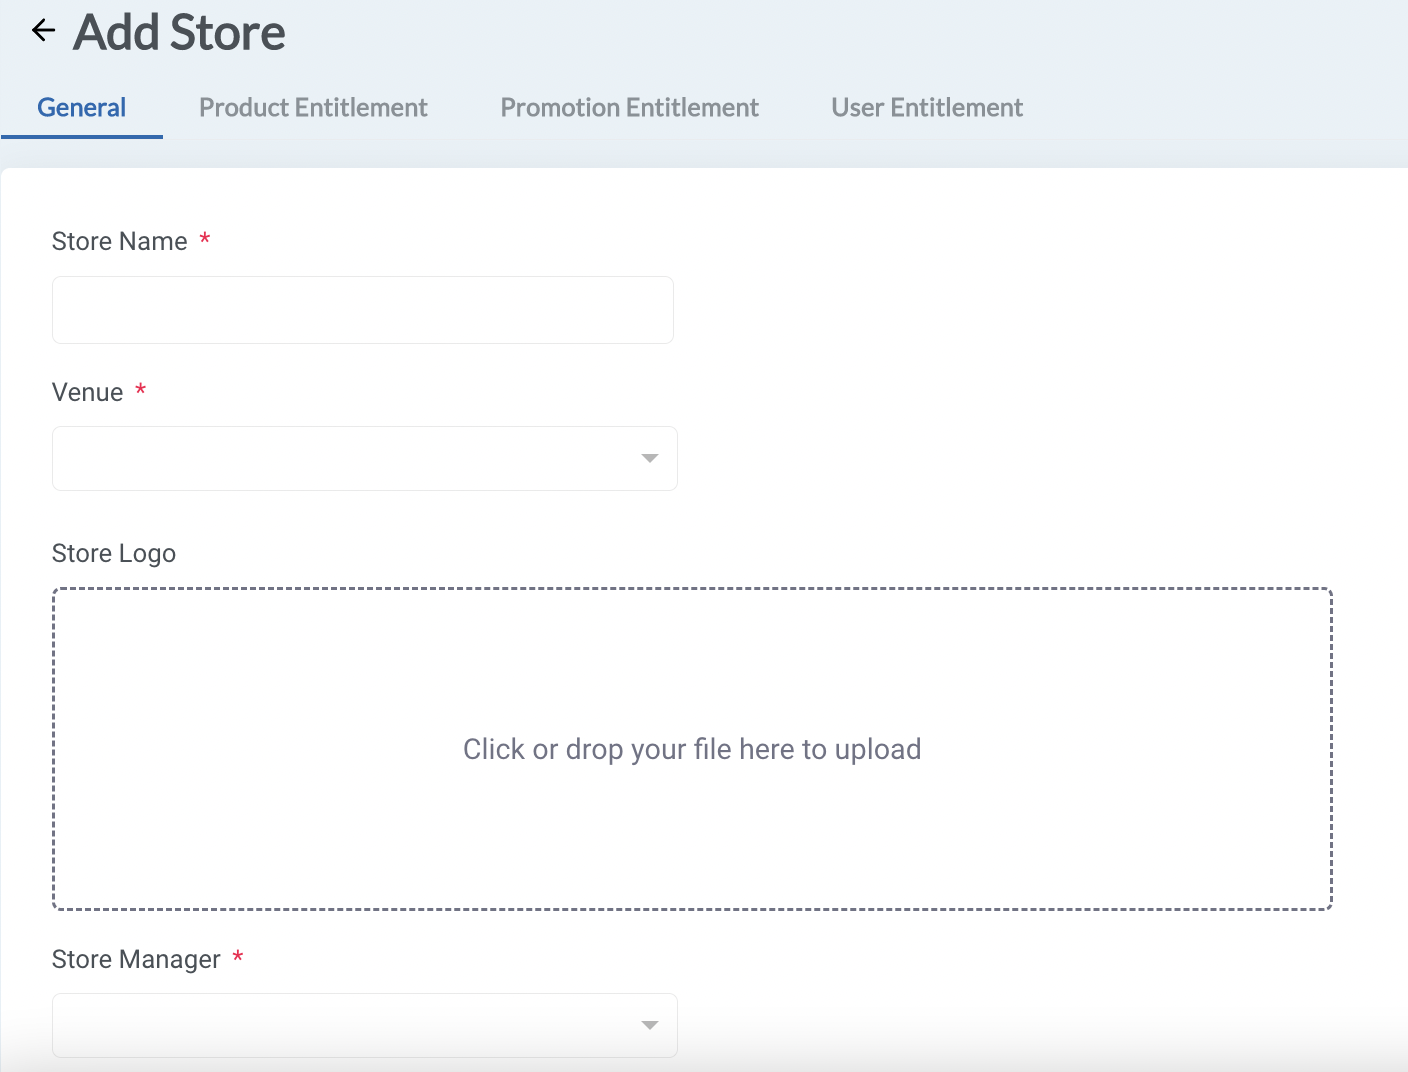Viewport: 1408px width, 1072px height.
Task: Click the back arrow to leave Add Store
Action: (x=42, y=30)
